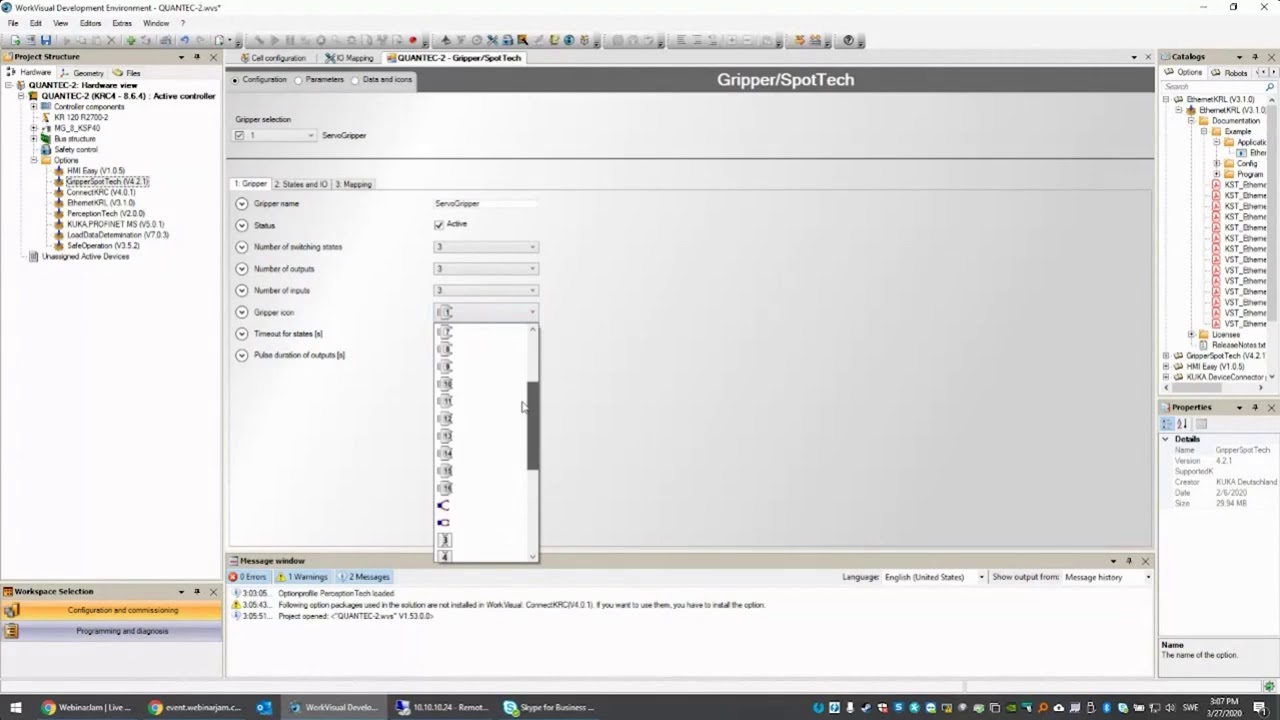
Task: Expand Controller components tree node
Action: 34,107
